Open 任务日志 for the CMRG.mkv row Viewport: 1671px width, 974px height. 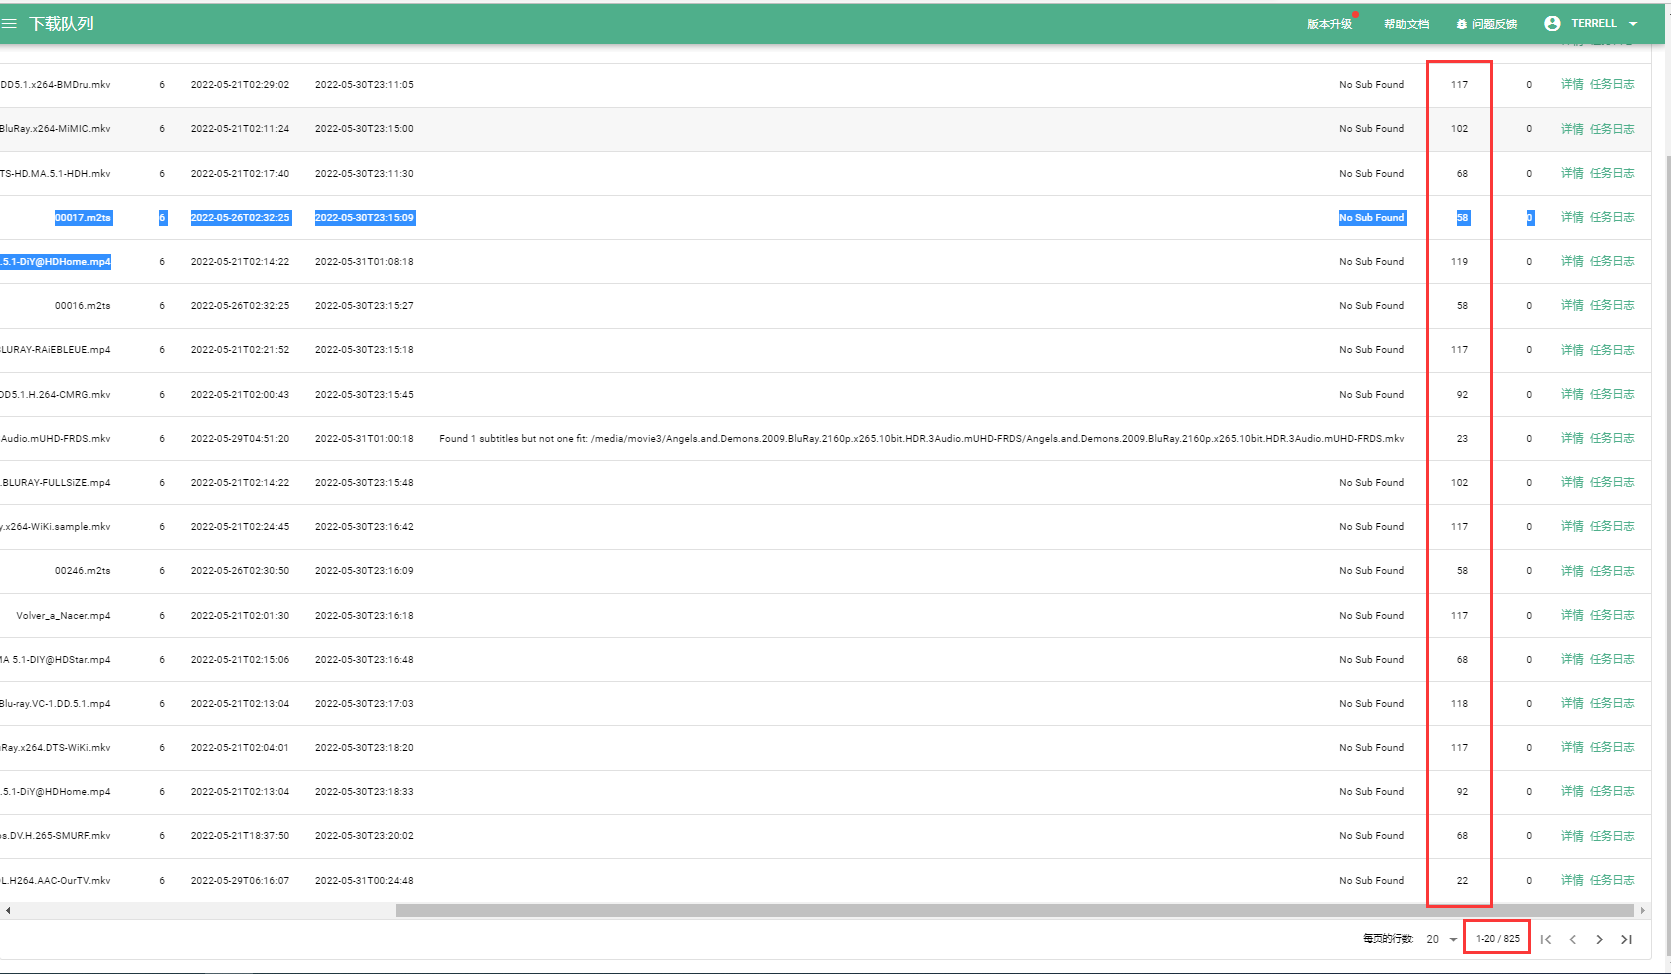(1612, 394)
